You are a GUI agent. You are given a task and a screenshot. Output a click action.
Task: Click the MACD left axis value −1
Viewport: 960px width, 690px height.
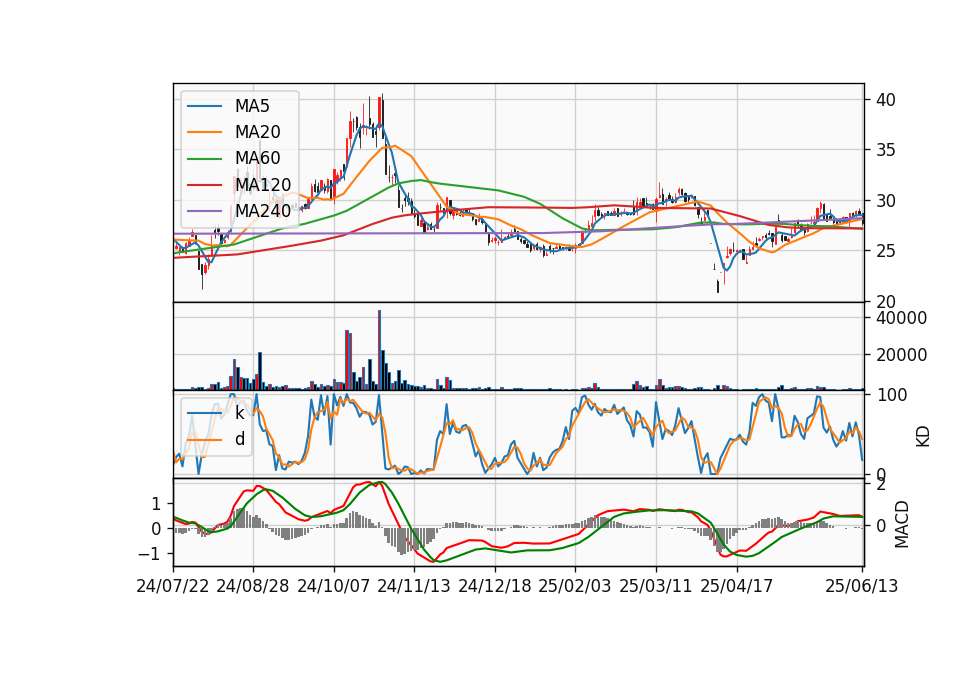[151, 554]
